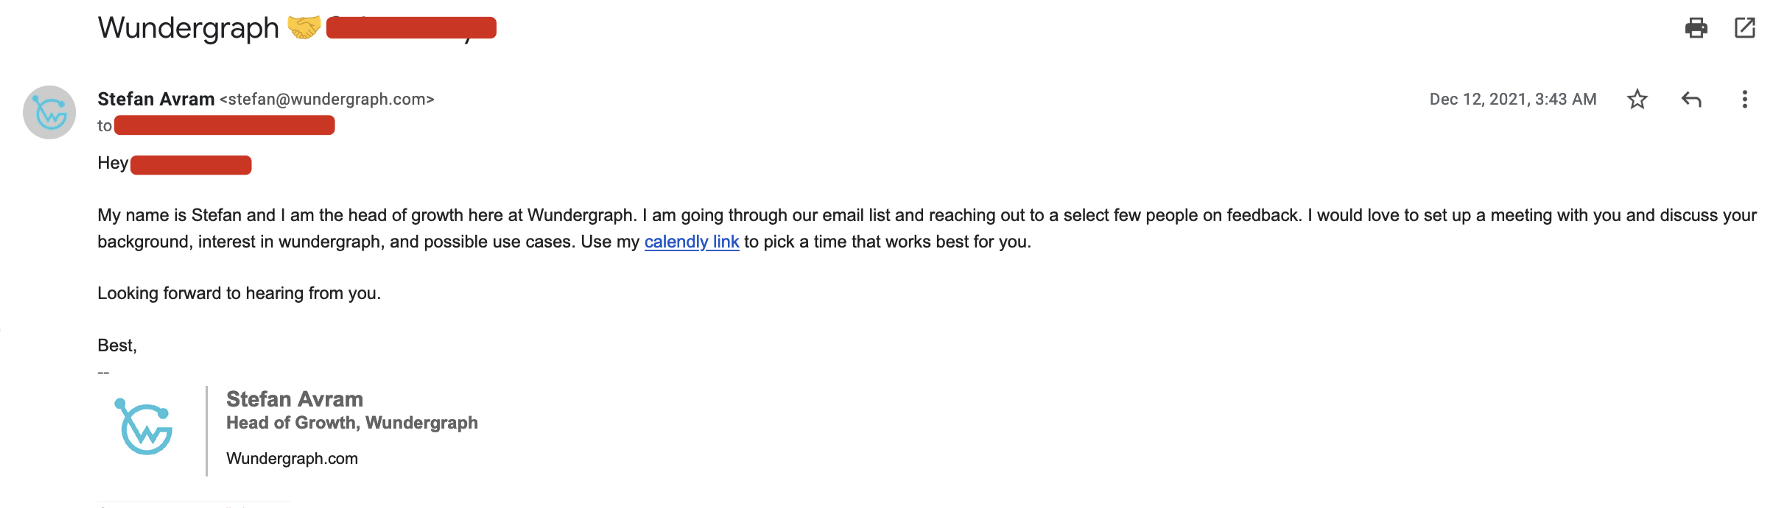Expand the redacted recipient details after "to"
The height and width of the screenshot is (508, 1778).
224,125
